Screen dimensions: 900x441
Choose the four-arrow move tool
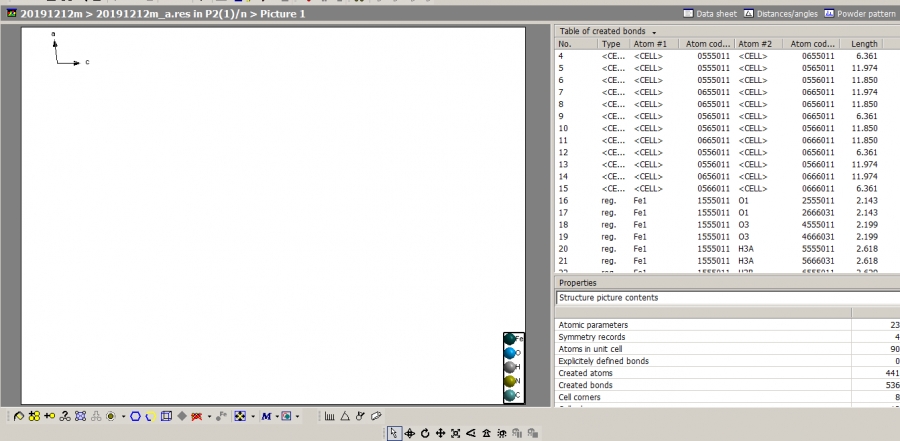pos(440,433)
